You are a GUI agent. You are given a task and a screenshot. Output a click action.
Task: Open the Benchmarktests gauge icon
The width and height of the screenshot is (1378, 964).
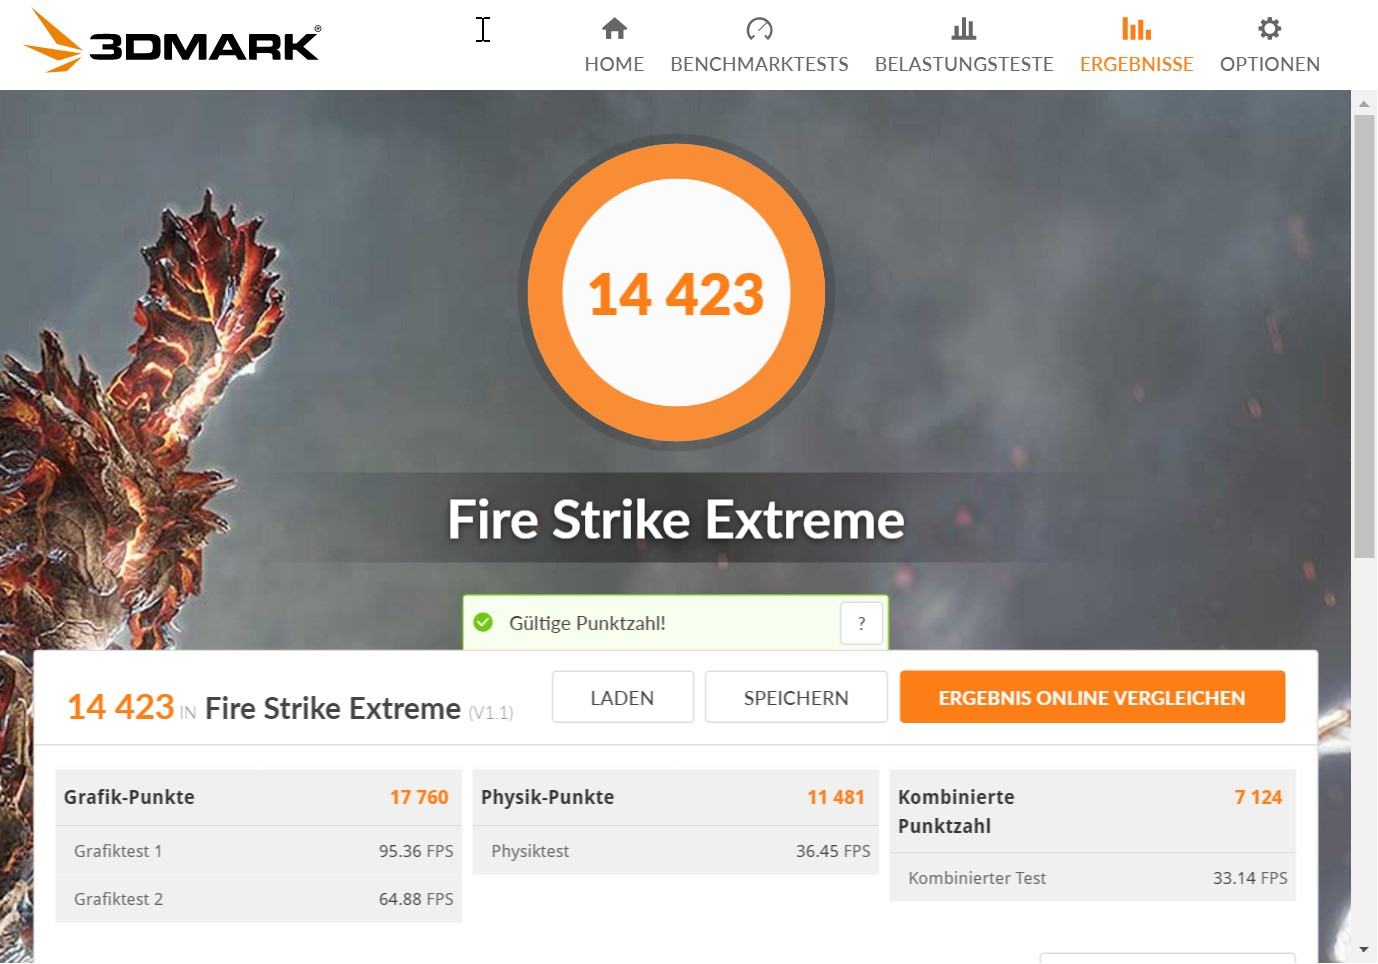coord(759,28)
